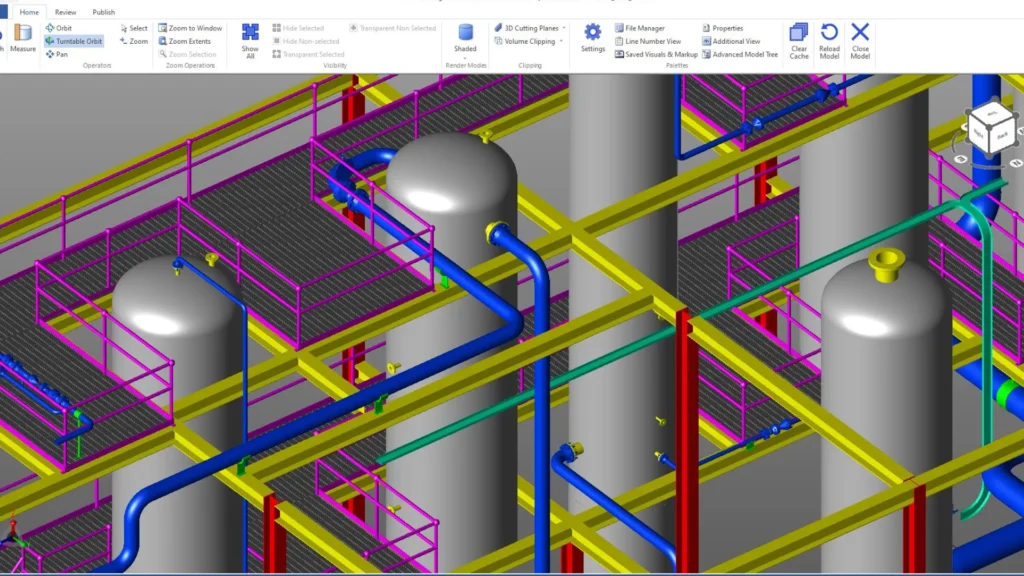This screenshot has height=576, width=1024.
Task: Click the Close Model icon
Action: (860, 39)
